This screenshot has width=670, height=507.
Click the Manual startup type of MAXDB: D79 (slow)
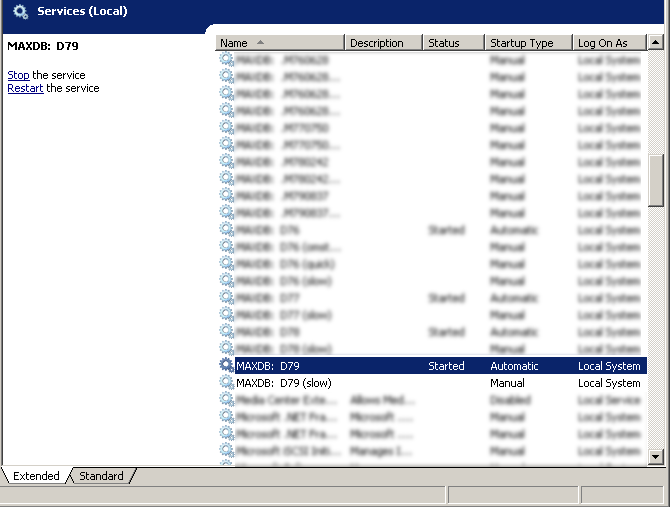click(507, 383)
